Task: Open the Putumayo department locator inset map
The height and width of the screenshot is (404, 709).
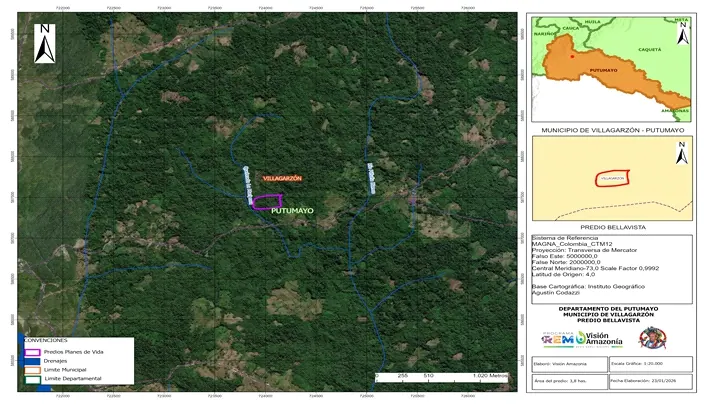Action: point(611,69)
